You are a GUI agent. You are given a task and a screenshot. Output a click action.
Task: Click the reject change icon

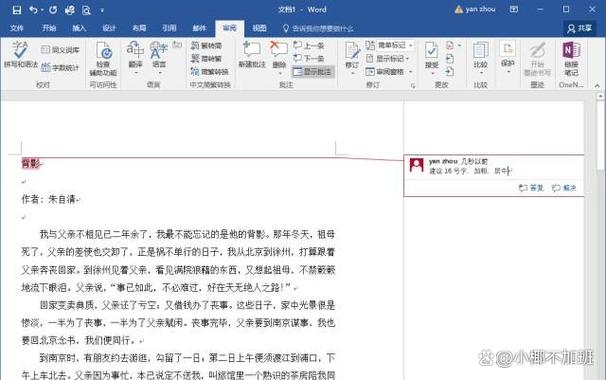point(450,46)
